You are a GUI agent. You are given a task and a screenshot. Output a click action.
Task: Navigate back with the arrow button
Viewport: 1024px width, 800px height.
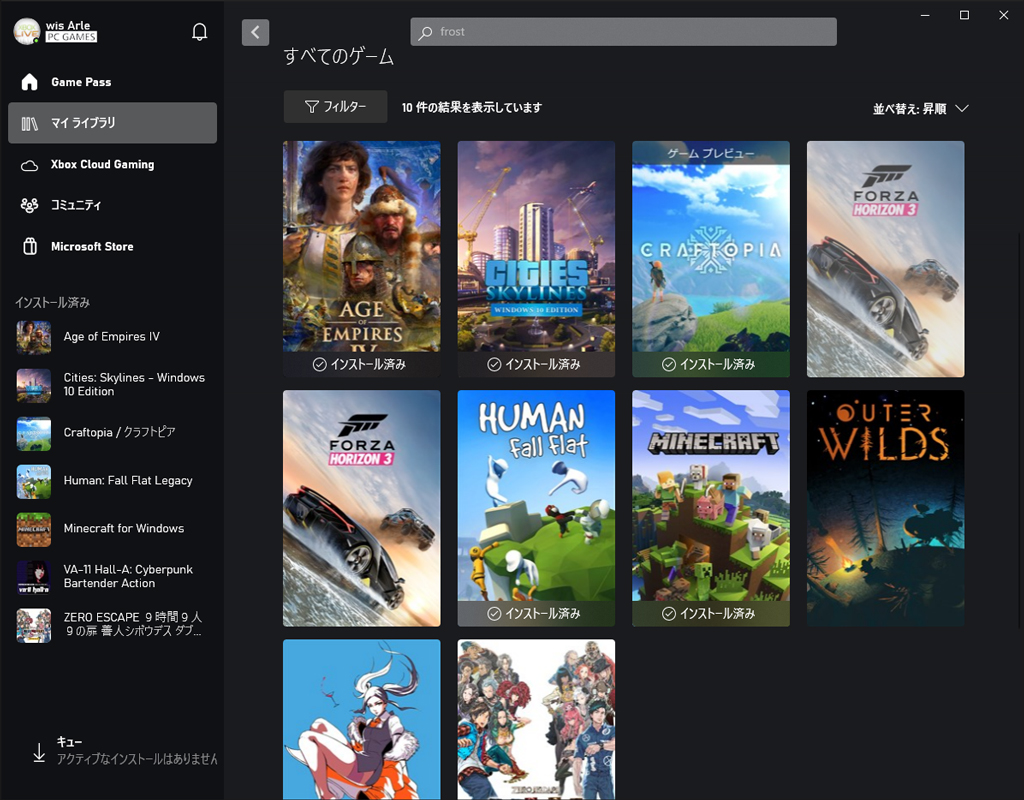tap(255, 31)
